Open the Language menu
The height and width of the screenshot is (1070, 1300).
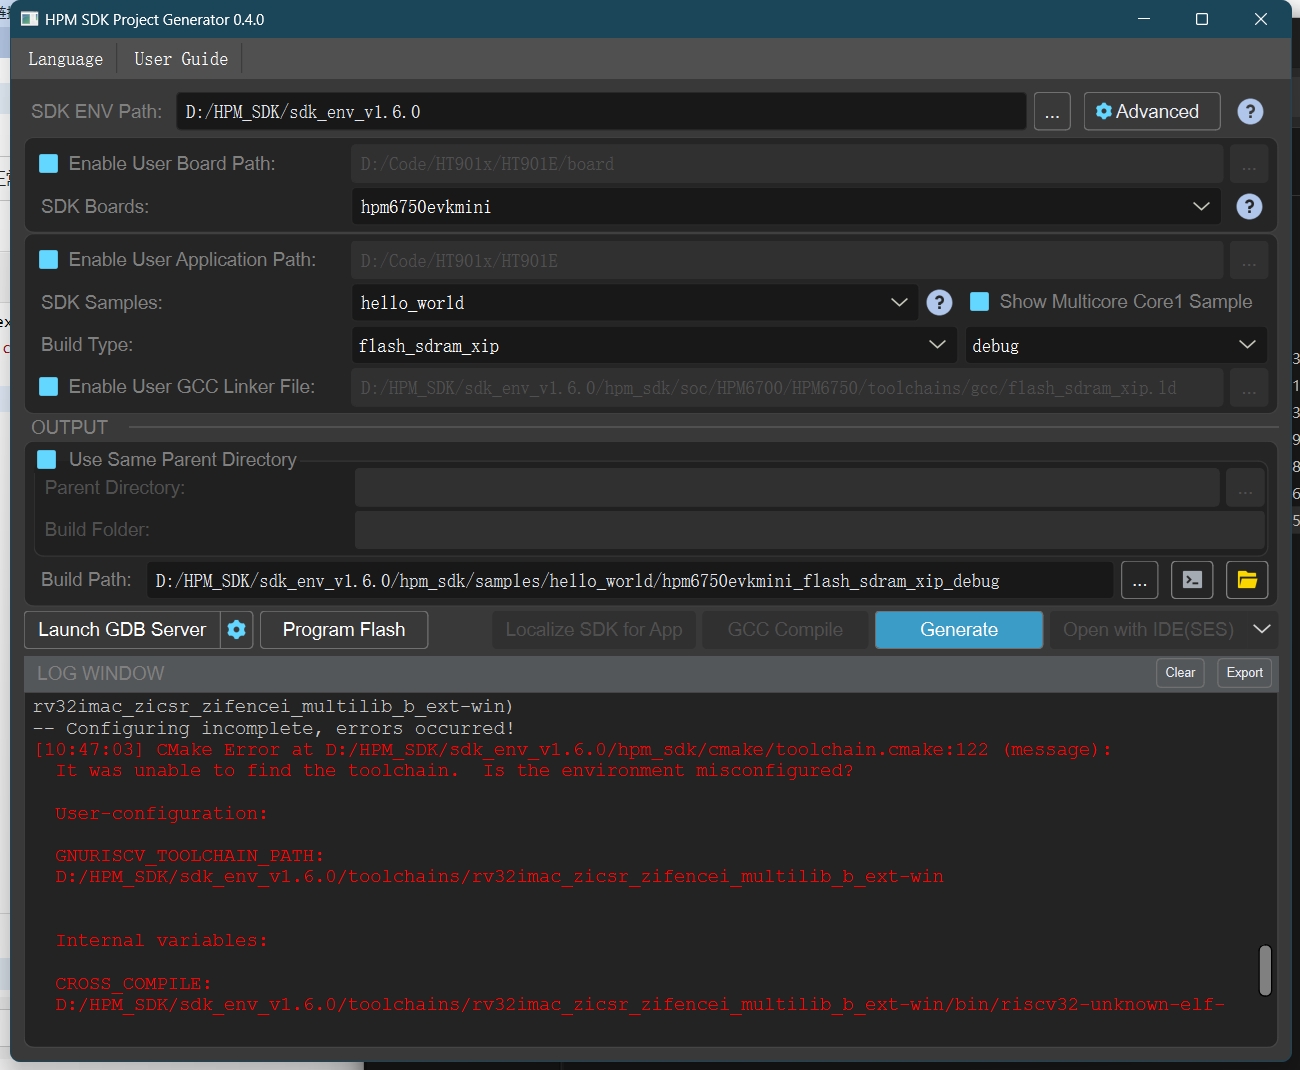point(65,59)
